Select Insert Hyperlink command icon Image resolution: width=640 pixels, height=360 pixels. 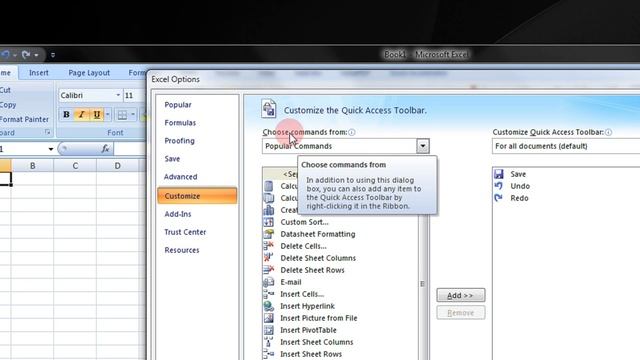269,306
